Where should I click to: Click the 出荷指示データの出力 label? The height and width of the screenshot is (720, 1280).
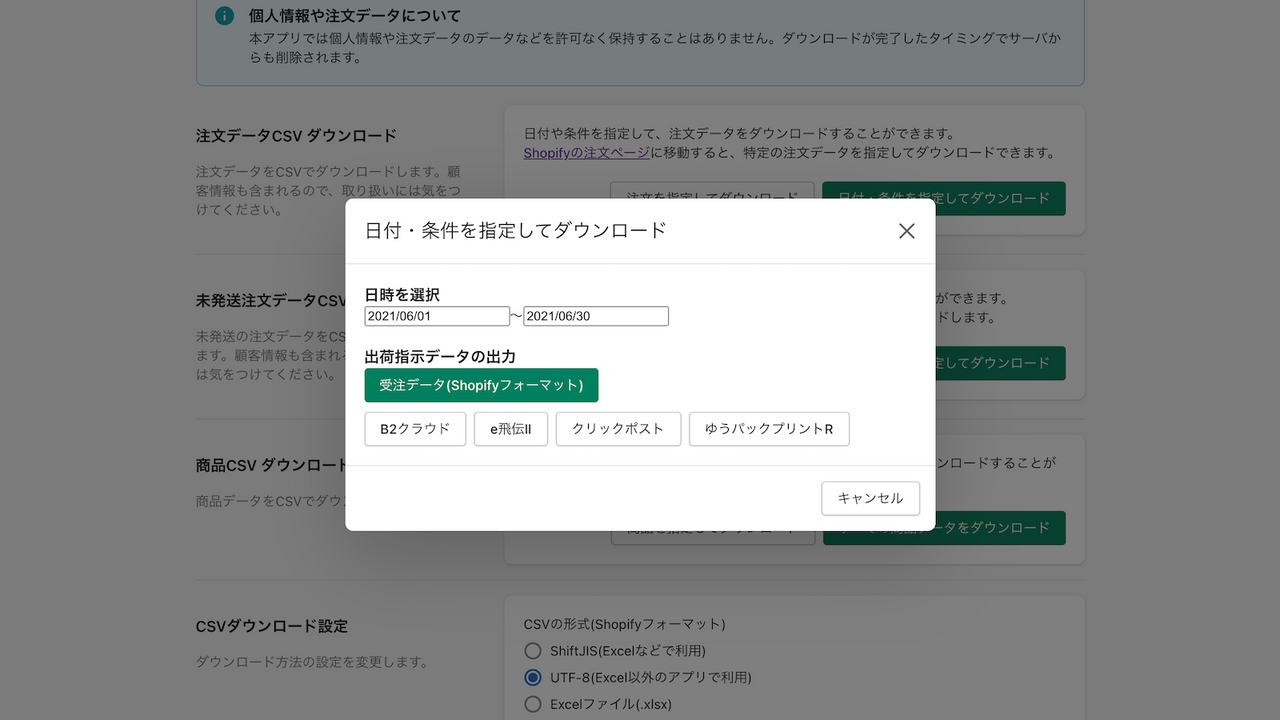[x=440, y=356]
